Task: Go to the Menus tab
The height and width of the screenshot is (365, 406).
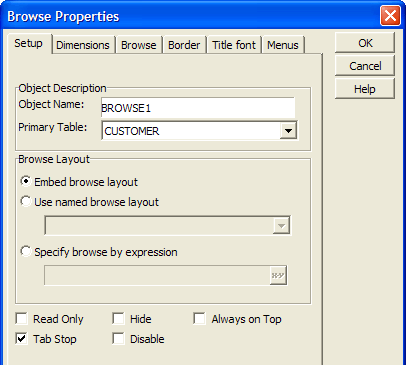Action: [x=283, y=45]
